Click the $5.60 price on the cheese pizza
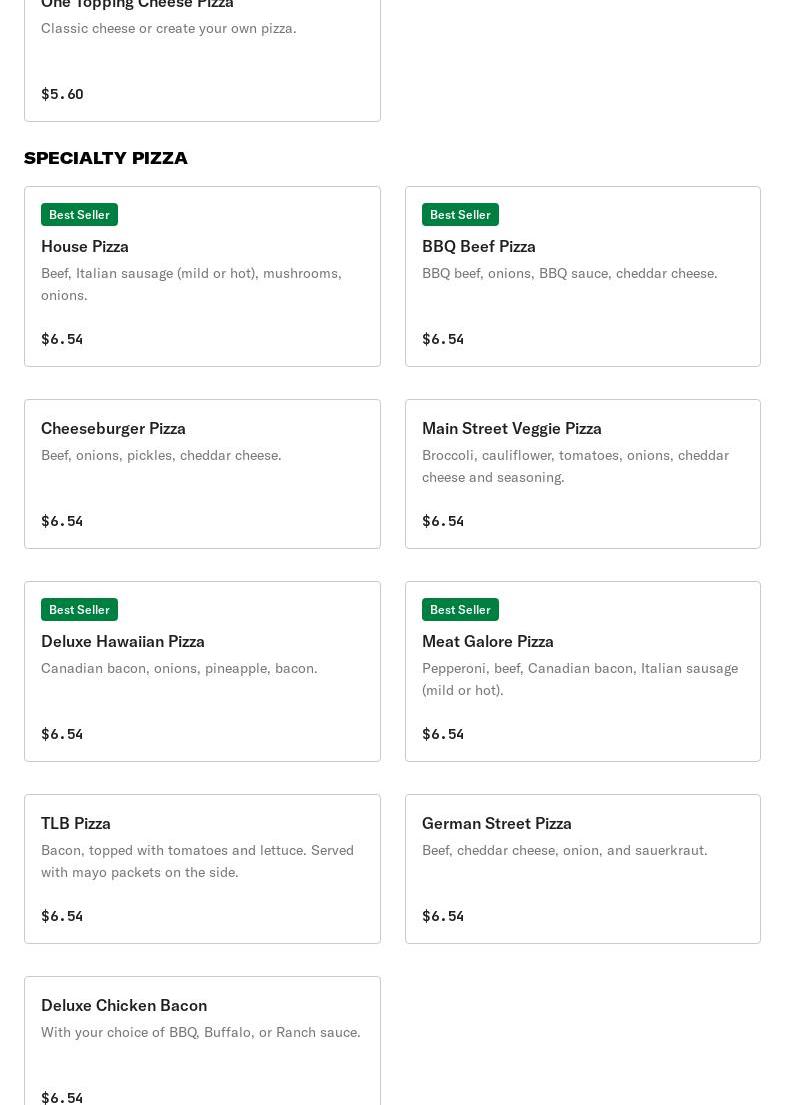Viewport: 785px width, 1105px height. (62, 94)
